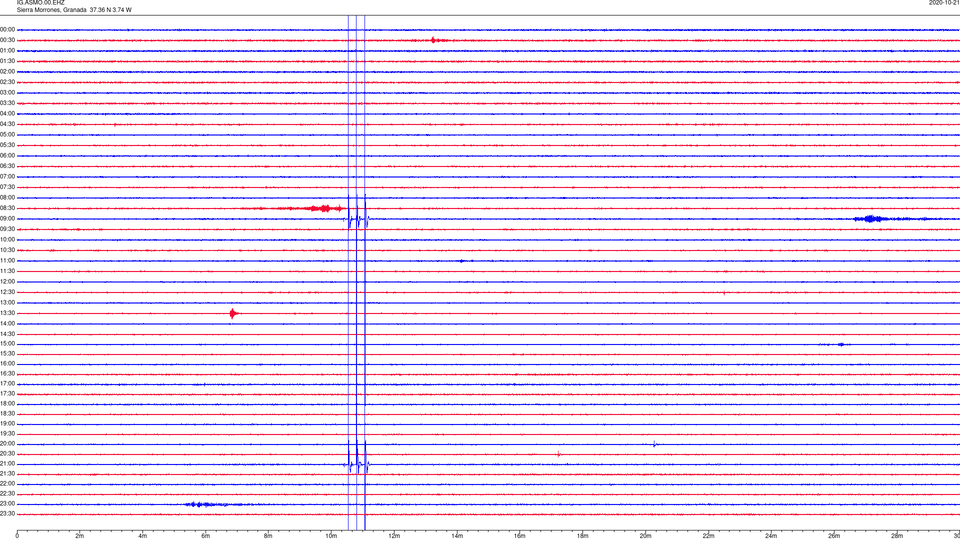
Task: Select the 01:00 trace time label
Action: point(7,51)
